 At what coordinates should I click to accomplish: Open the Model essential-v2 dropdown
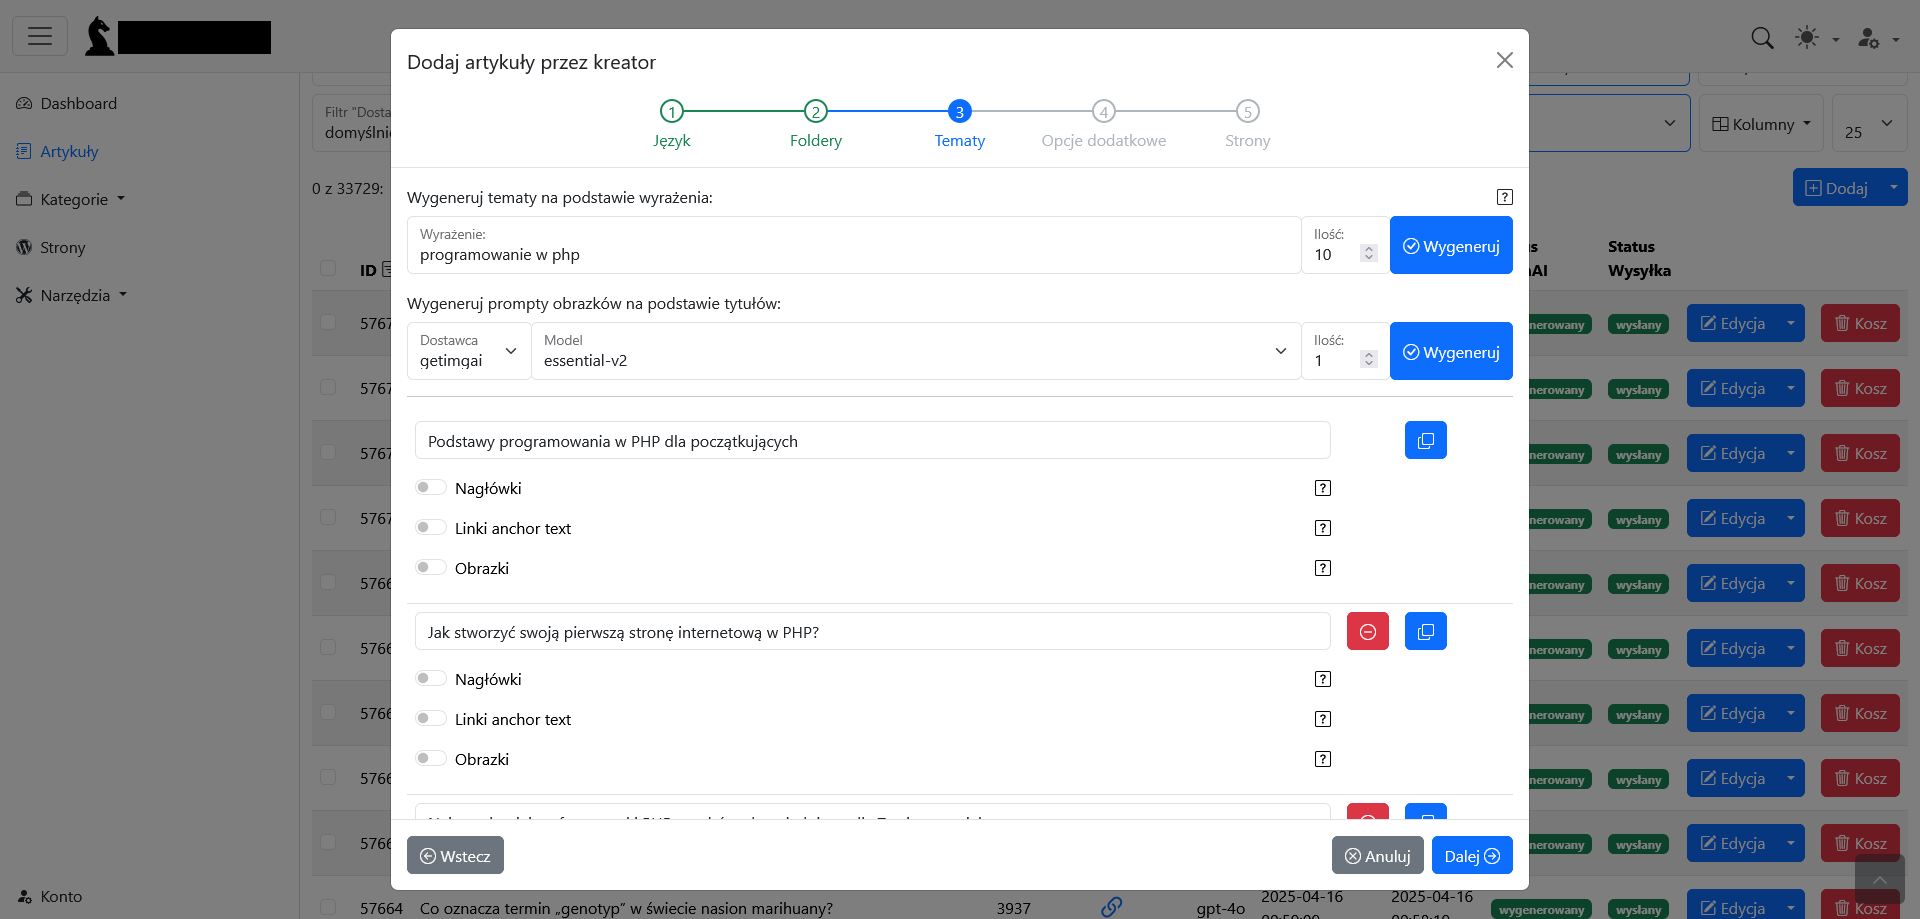[x=916, y=351]
